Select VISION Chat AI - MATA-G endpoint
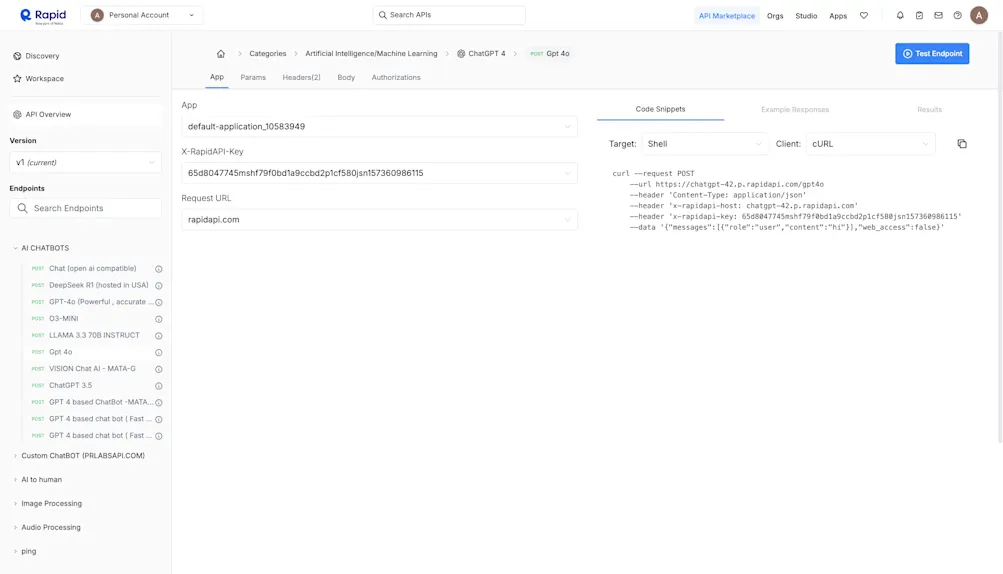 point(92,369)
